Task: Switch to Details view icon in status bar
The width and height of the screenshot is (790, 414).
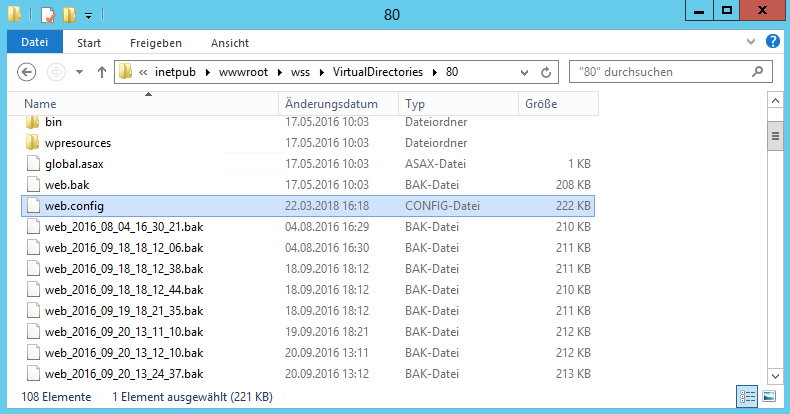Action: pyautogui.click(x=747, y=396)
